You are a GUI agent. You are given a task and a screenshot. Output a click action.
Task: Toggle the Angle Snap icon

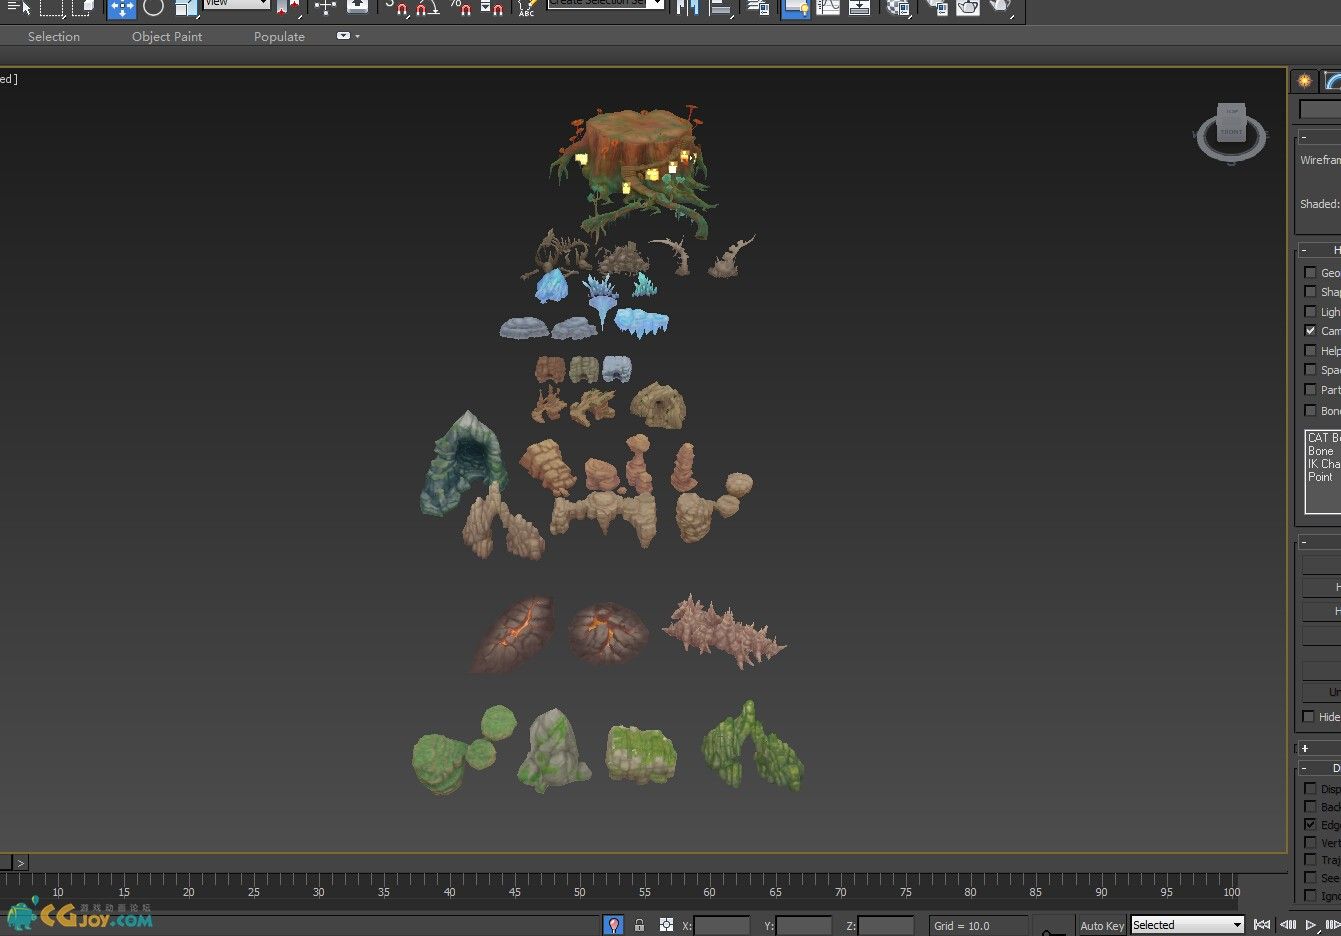click(427, 7)
